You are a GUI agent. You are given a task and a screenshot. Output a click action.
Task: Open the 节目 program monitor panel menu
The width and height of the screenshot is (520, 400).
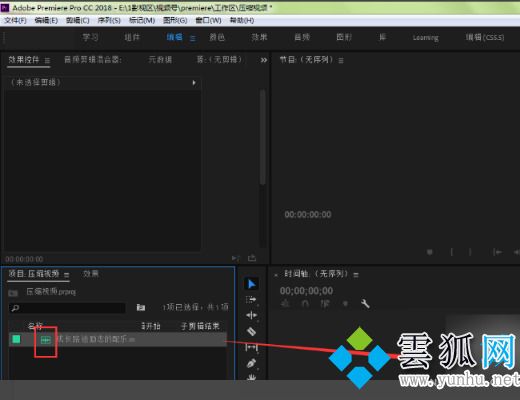pos(341,60)
